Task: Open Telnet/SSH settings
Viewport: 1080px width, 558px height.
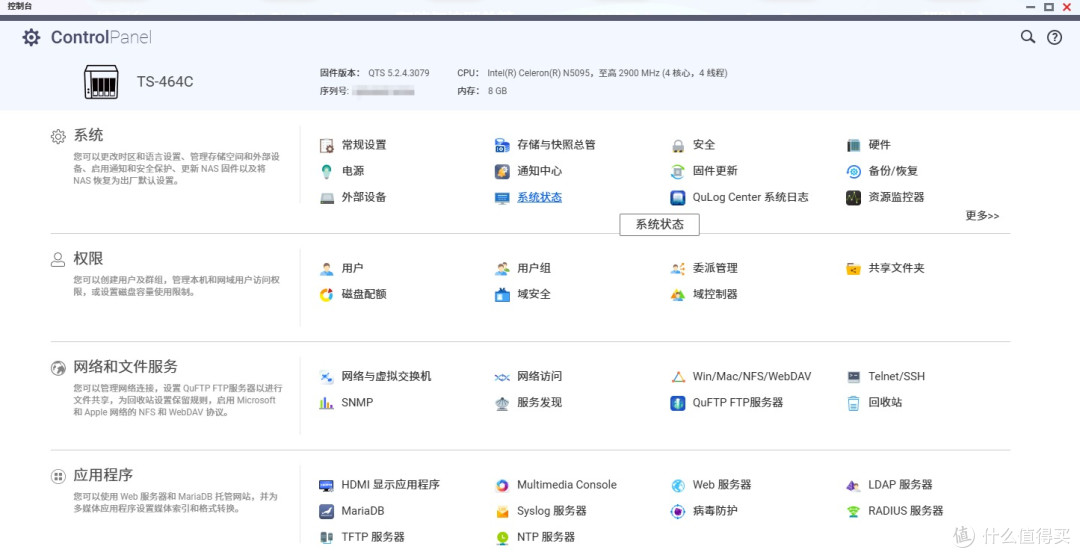Action: (896, 376)
